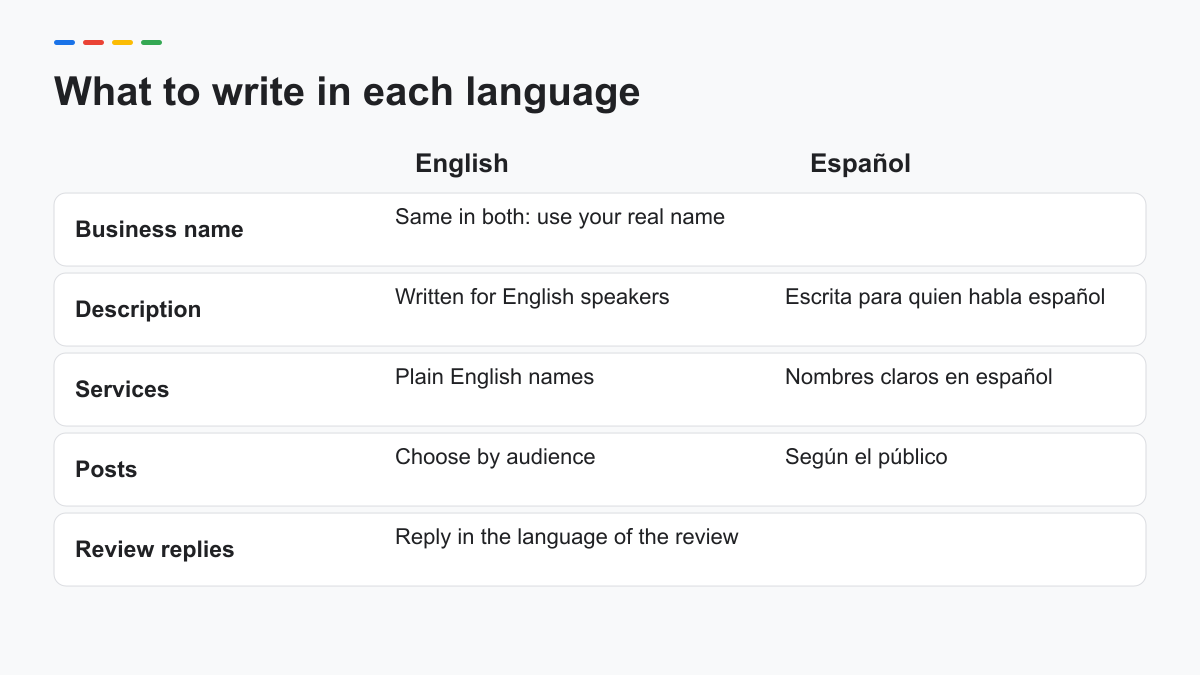Click the slide title 'What to write in each language'
The width and height of the screenshot is (1200, 675).
347,92
